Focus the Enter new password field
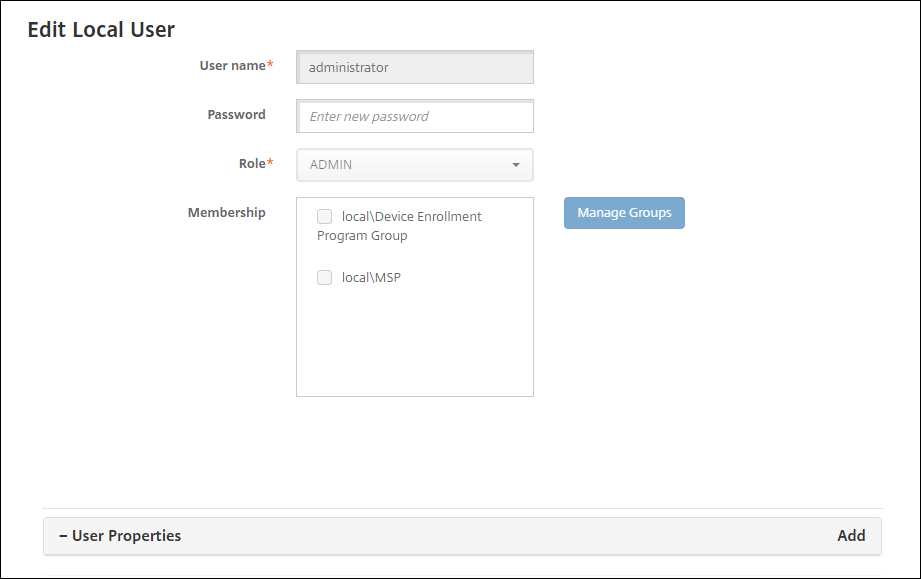Image resolution: width=921 pixels, height=579 pixels. 415,116
